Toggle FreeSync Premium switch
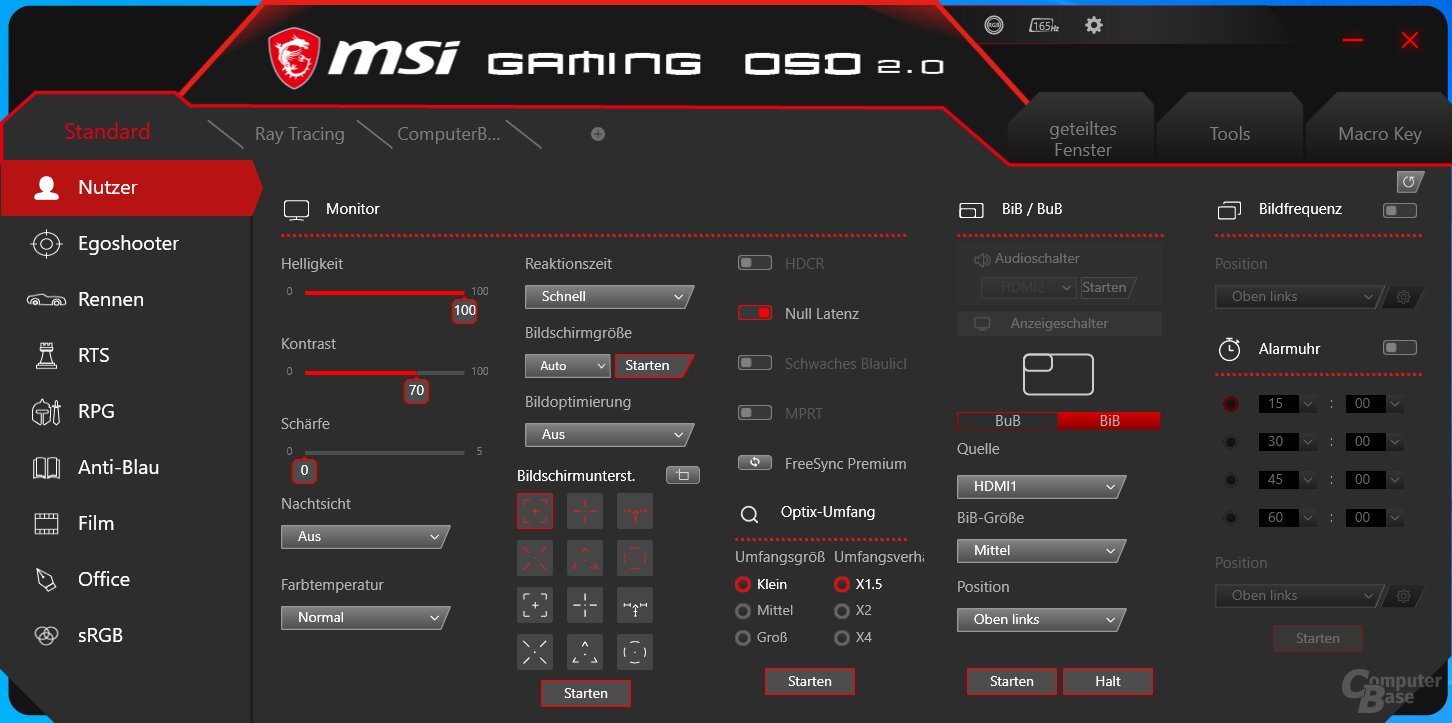 (755, 463)
